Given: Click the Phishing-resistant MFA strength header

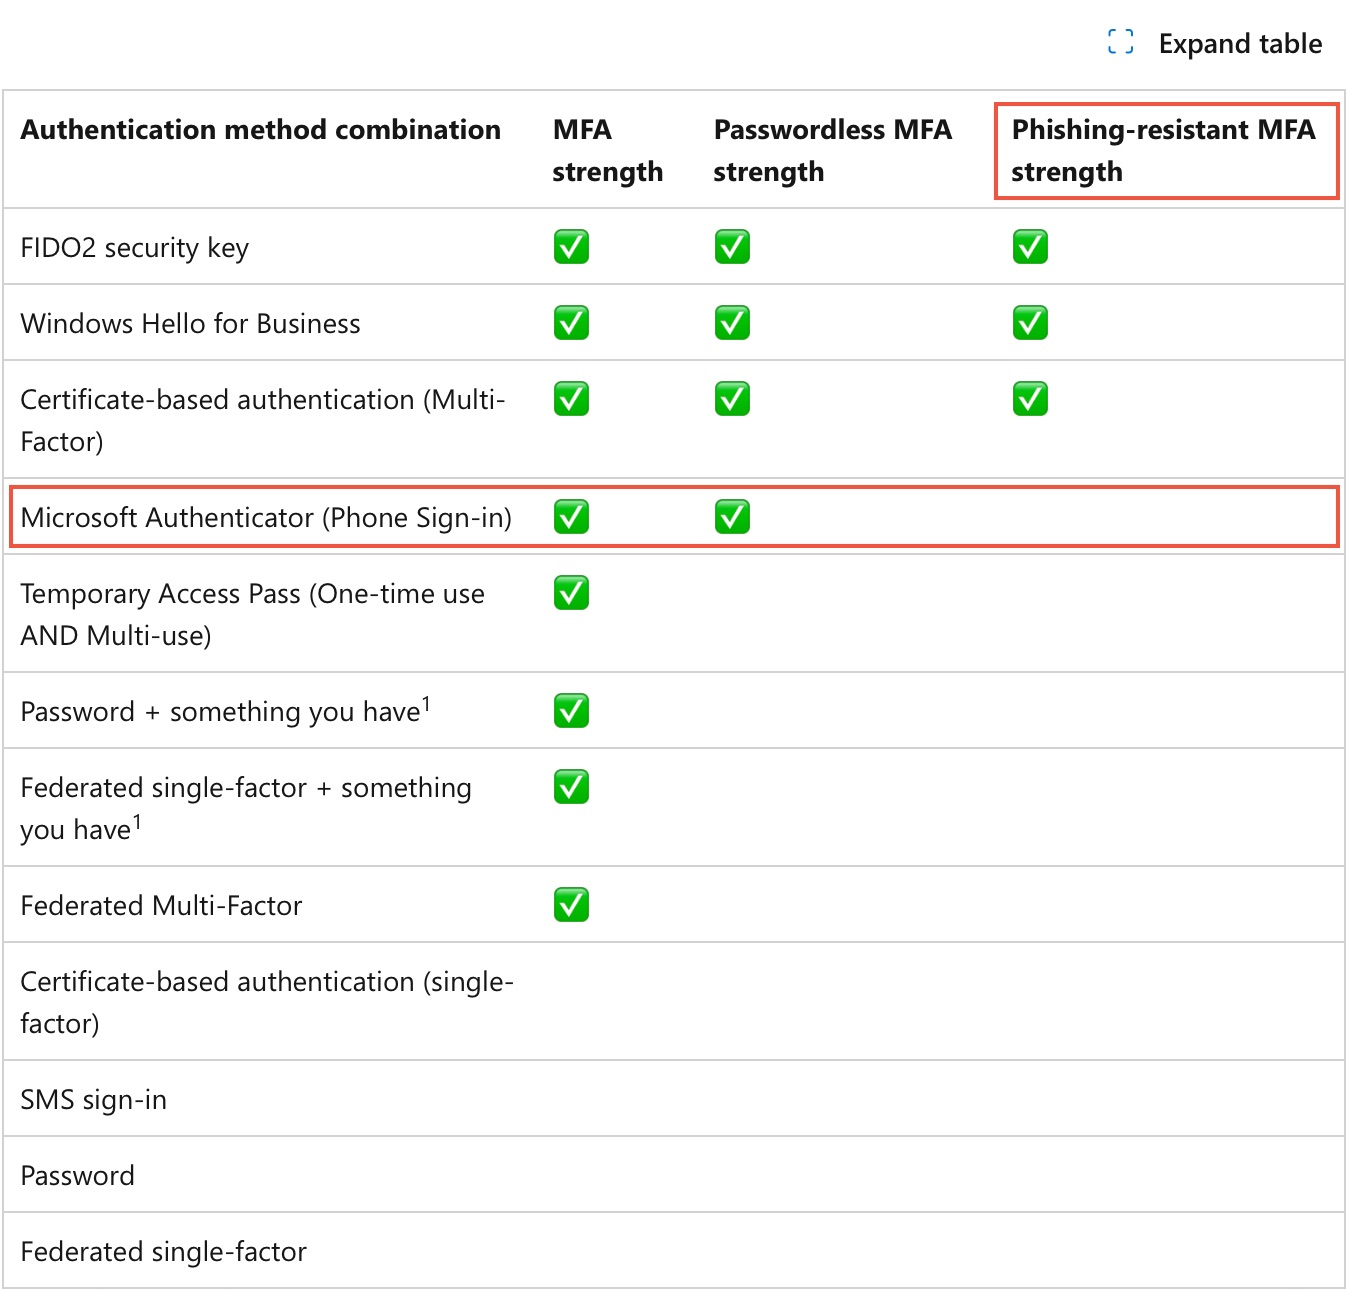Looking at the screenshot, I should point(1162,150).
